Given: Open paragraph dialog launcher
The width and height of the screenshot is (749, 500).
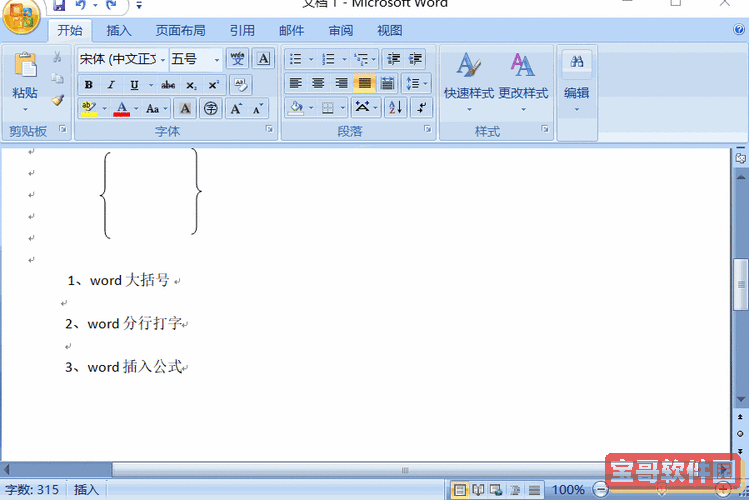Looking at the screenshot, I should 427,129.
